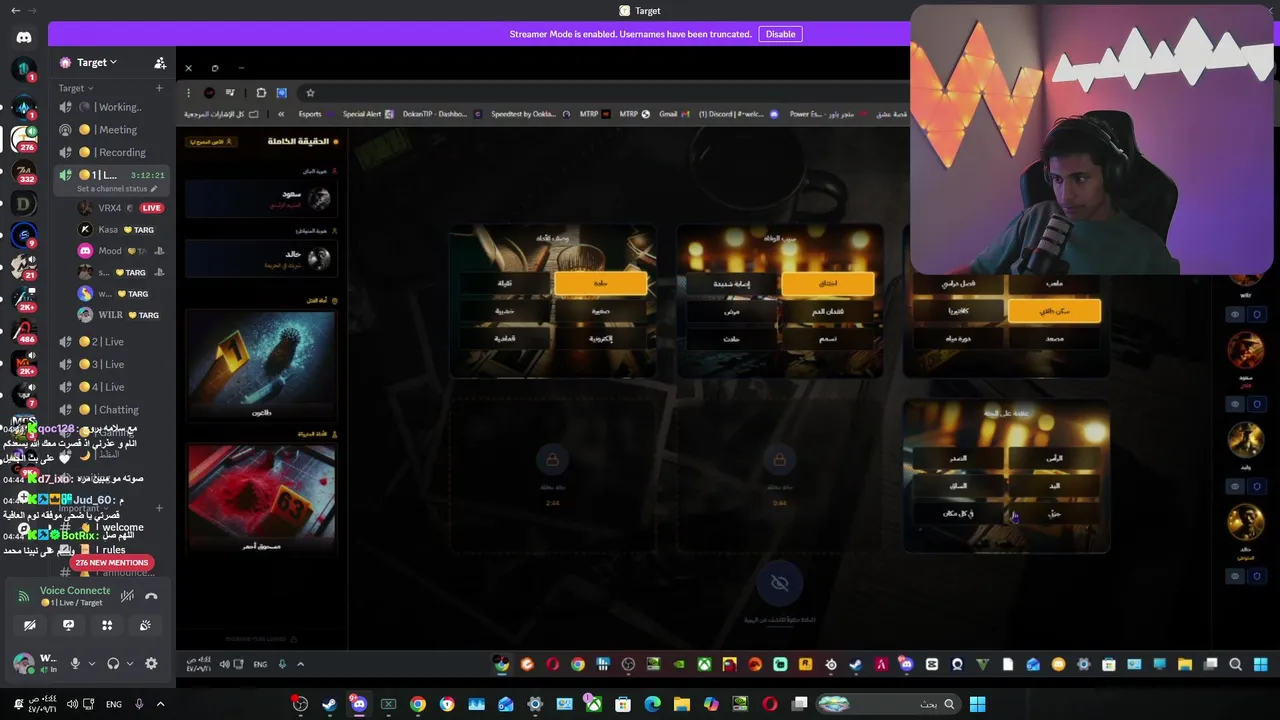The width and height of the screenshot is (1280, 720).
Task: Select the server icon with 486 badge
Action: (x=24, y=331)
